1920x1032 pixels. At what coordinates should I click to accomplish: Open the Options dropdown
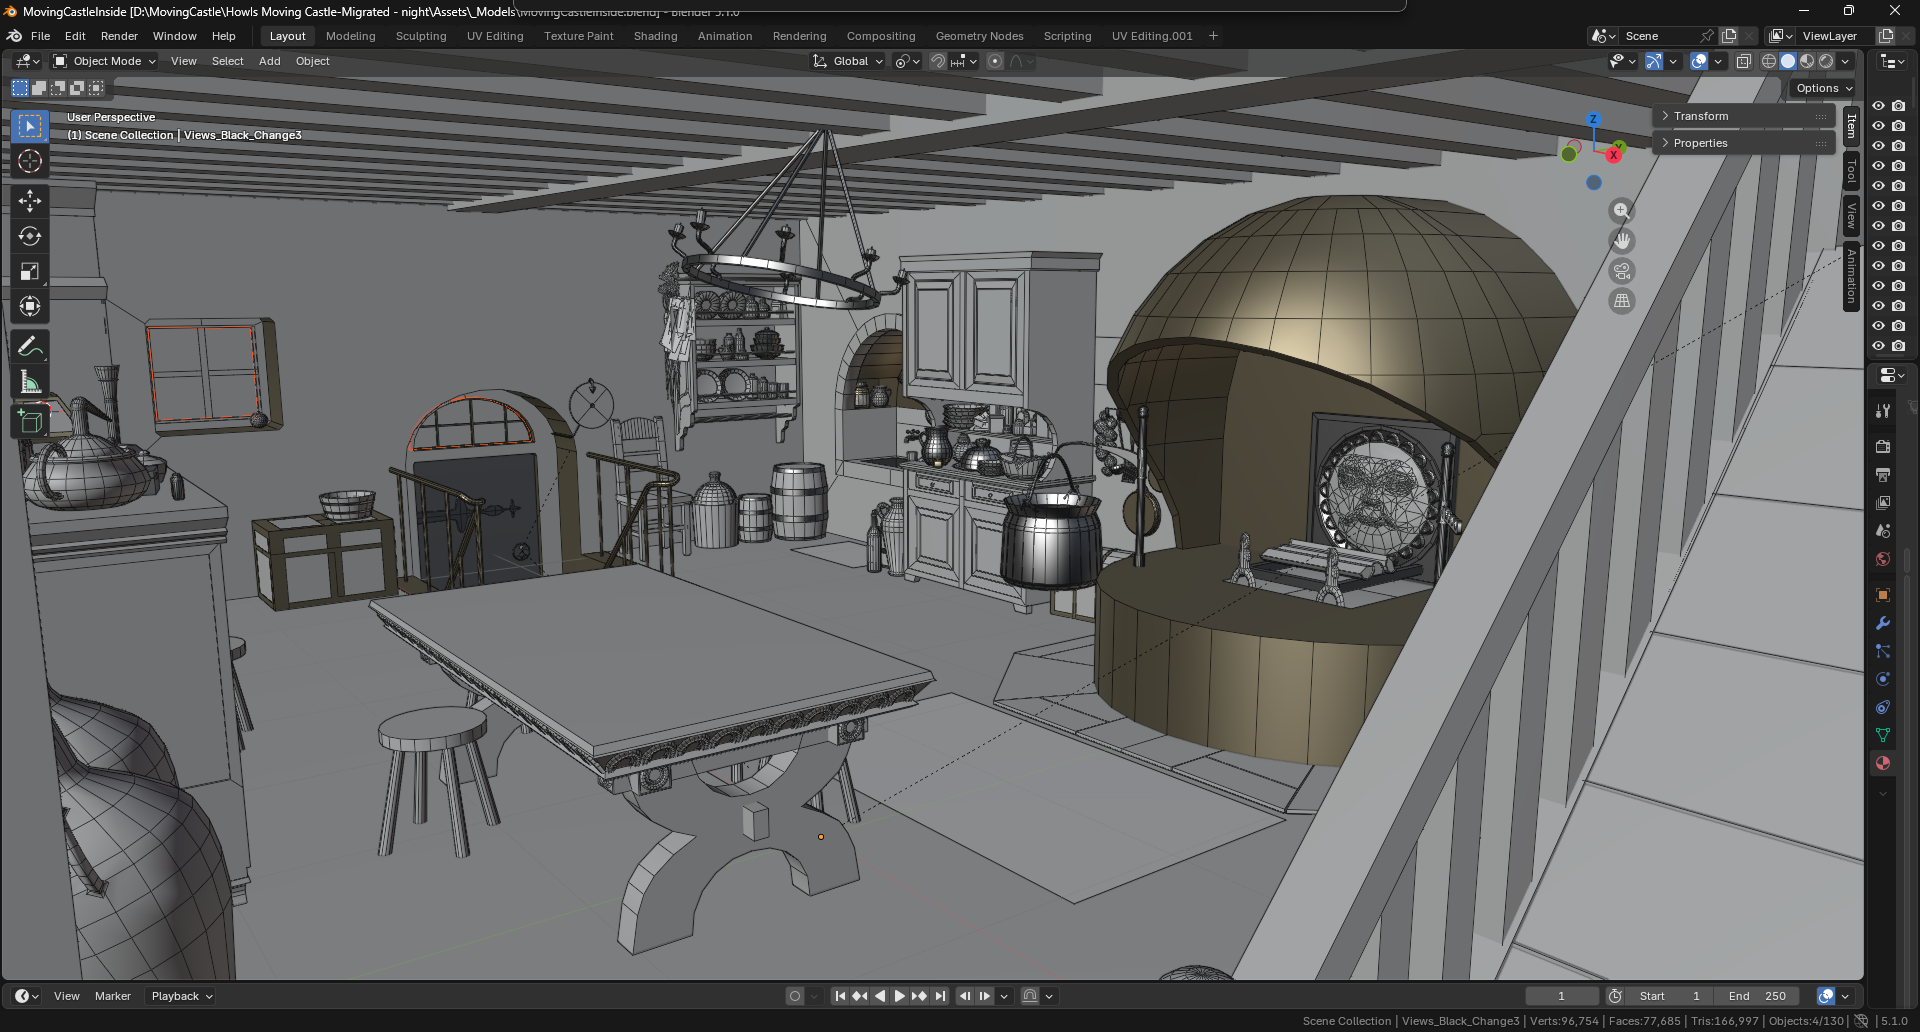tap(1825, 88)
